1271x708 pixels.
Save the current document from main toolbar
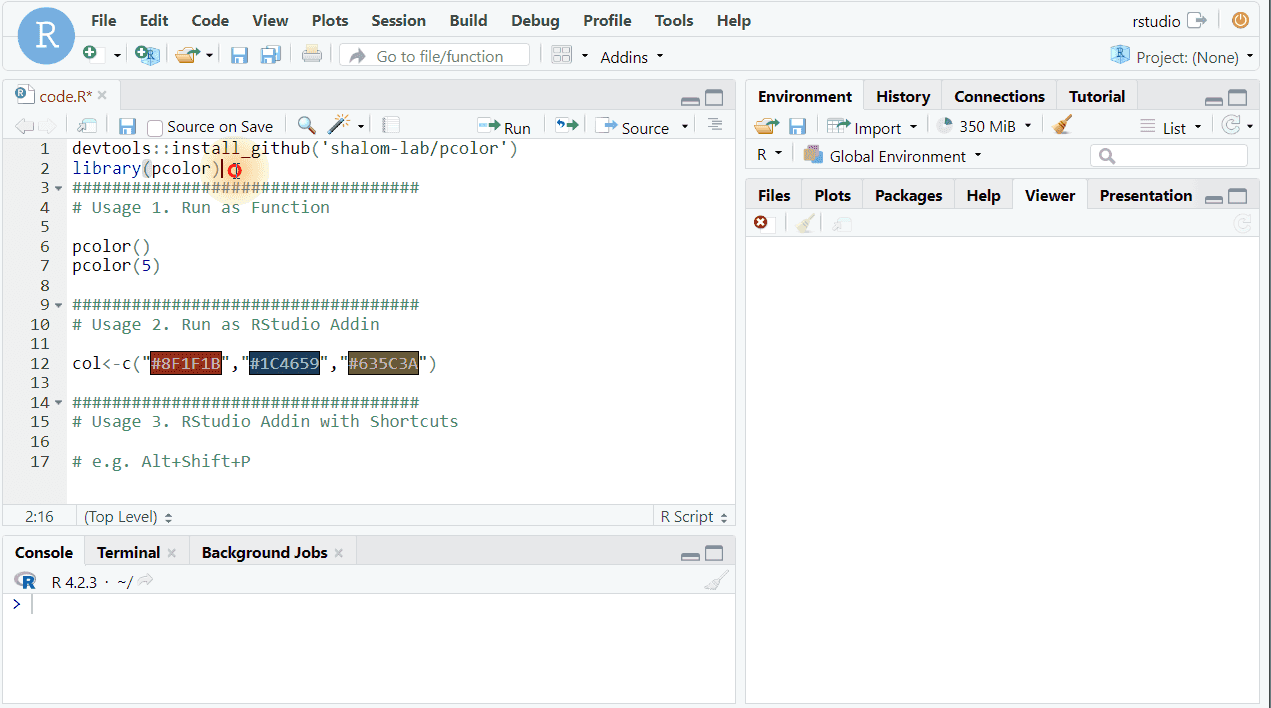(x=240, y=55)
